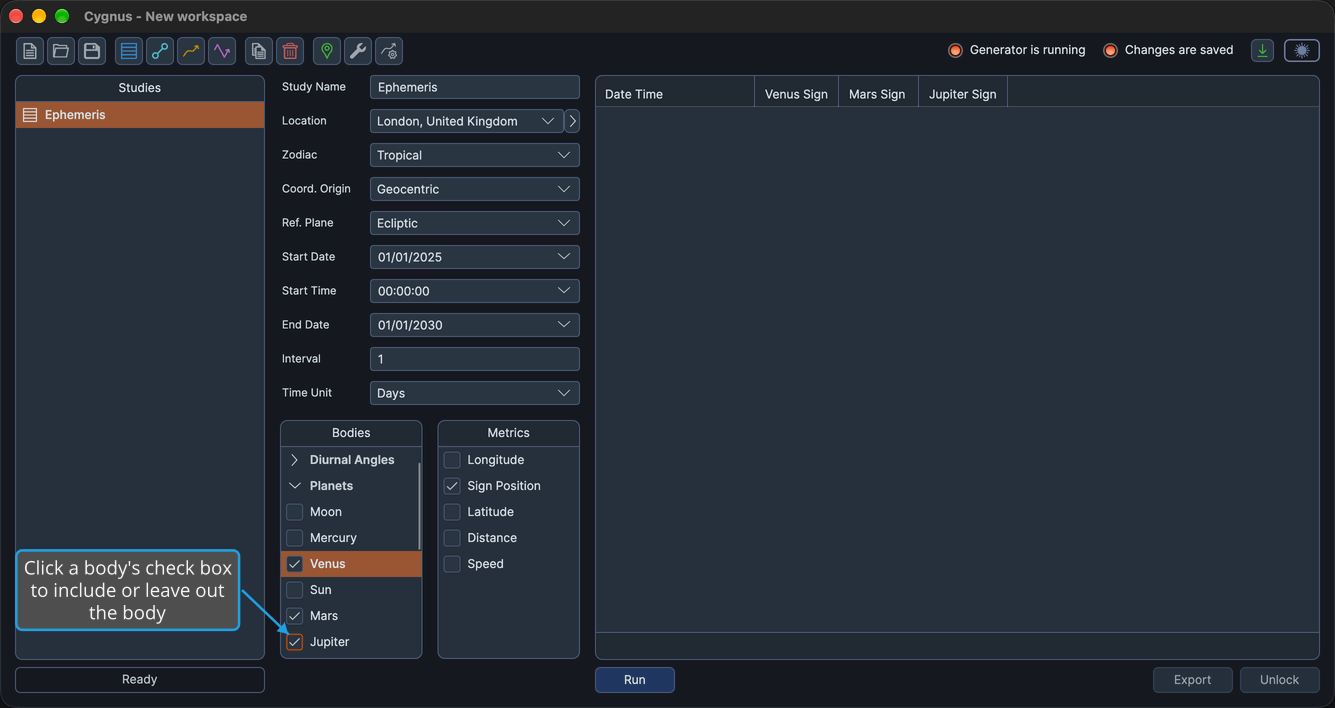Expand the Diurnal Angles group
Image resolution: width=1335 pixels, height=708 pixels.
click(295, 460)
